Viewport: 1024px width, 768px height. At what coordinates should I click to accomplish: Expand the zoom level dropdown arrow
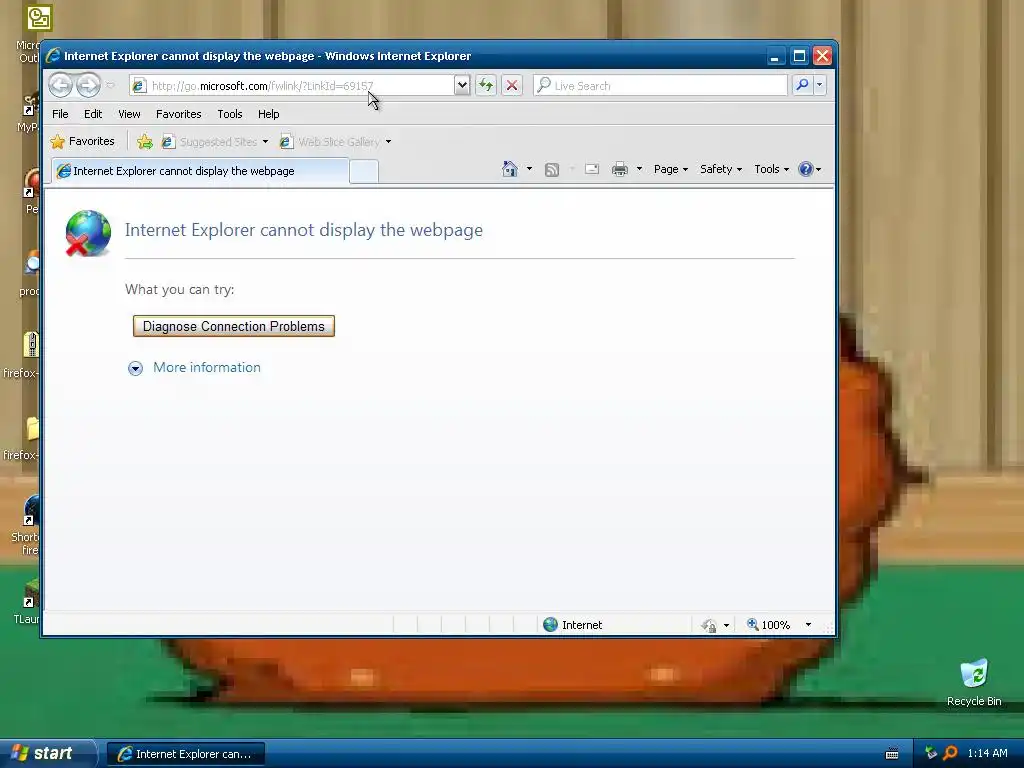[808, 625]
